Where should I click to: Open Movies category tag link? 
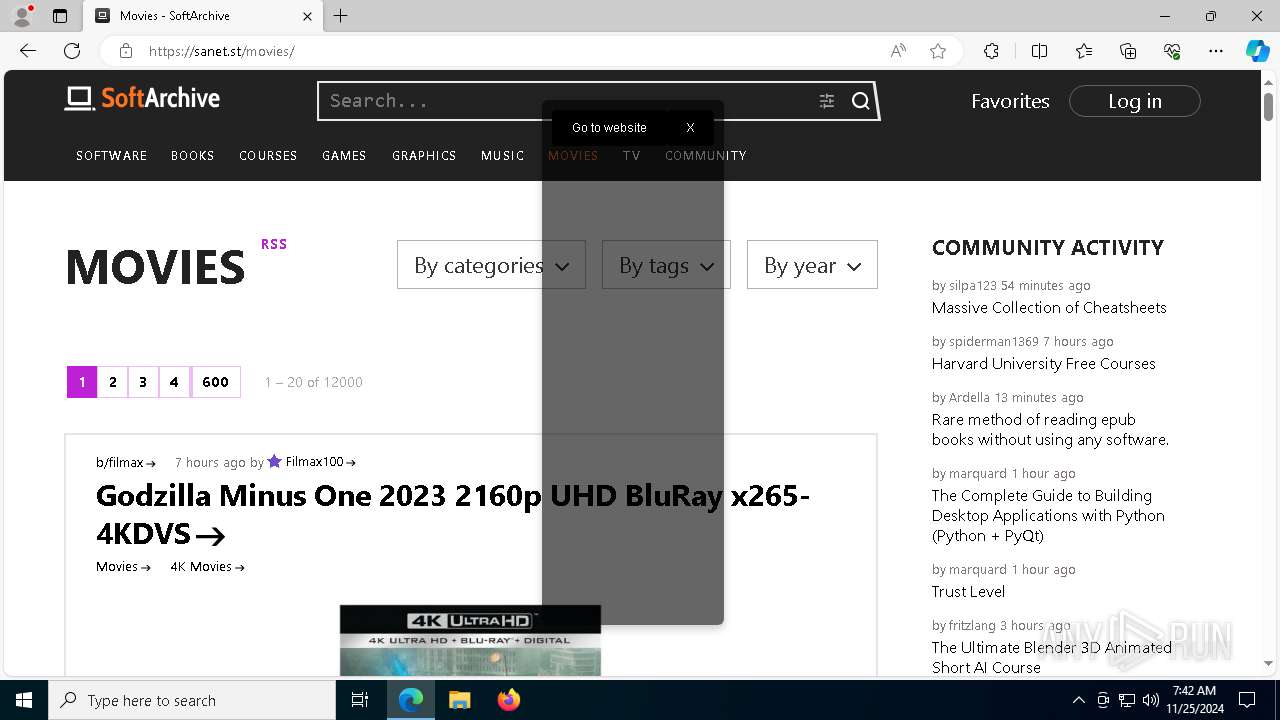(123, 567)
